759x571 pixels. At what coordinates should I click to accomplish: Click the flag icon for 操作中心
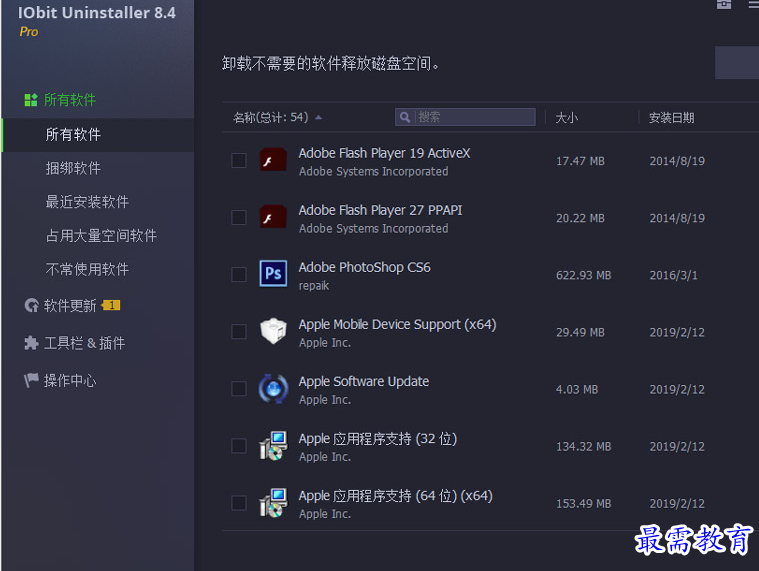(x=31, y=380)
